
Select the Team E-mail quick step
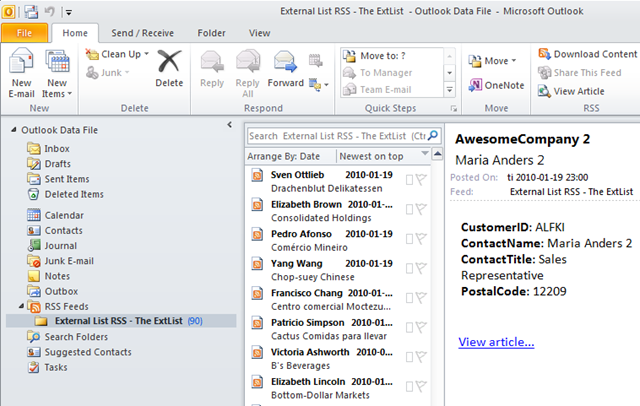click(392, 89)
